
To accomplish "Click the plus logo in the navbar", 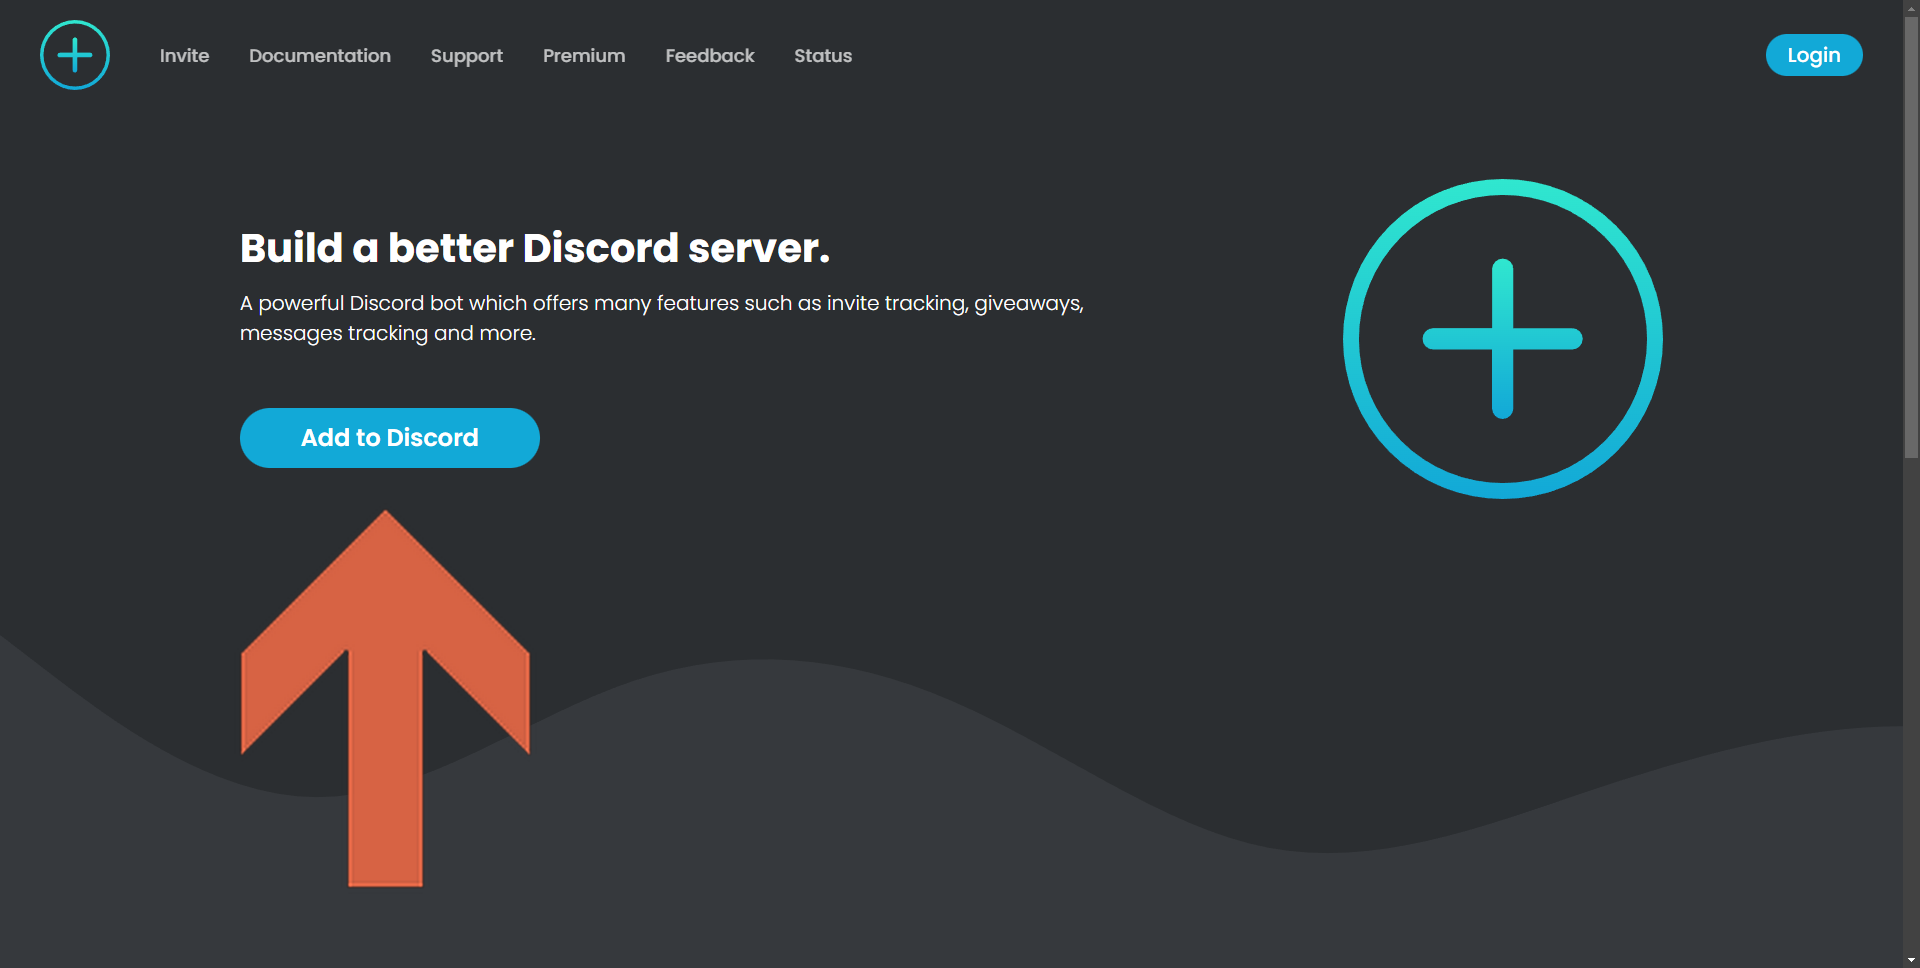I will point(75,55).
